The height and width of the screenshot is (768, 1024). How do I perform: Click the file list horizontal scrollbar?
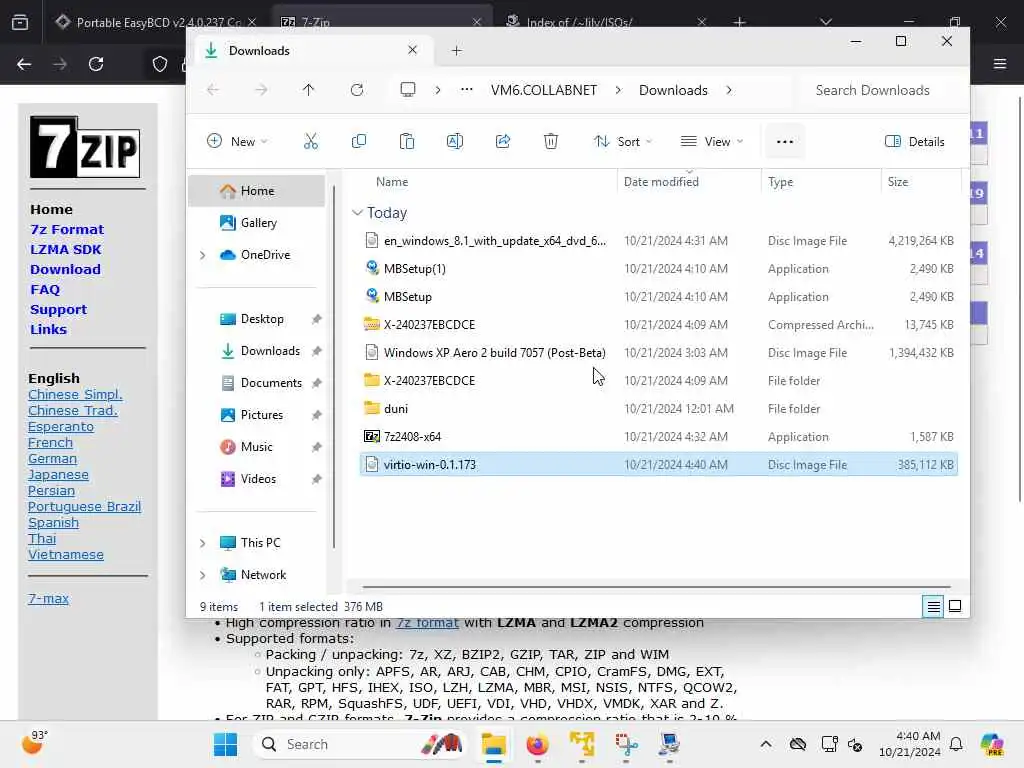click(656, 586)
